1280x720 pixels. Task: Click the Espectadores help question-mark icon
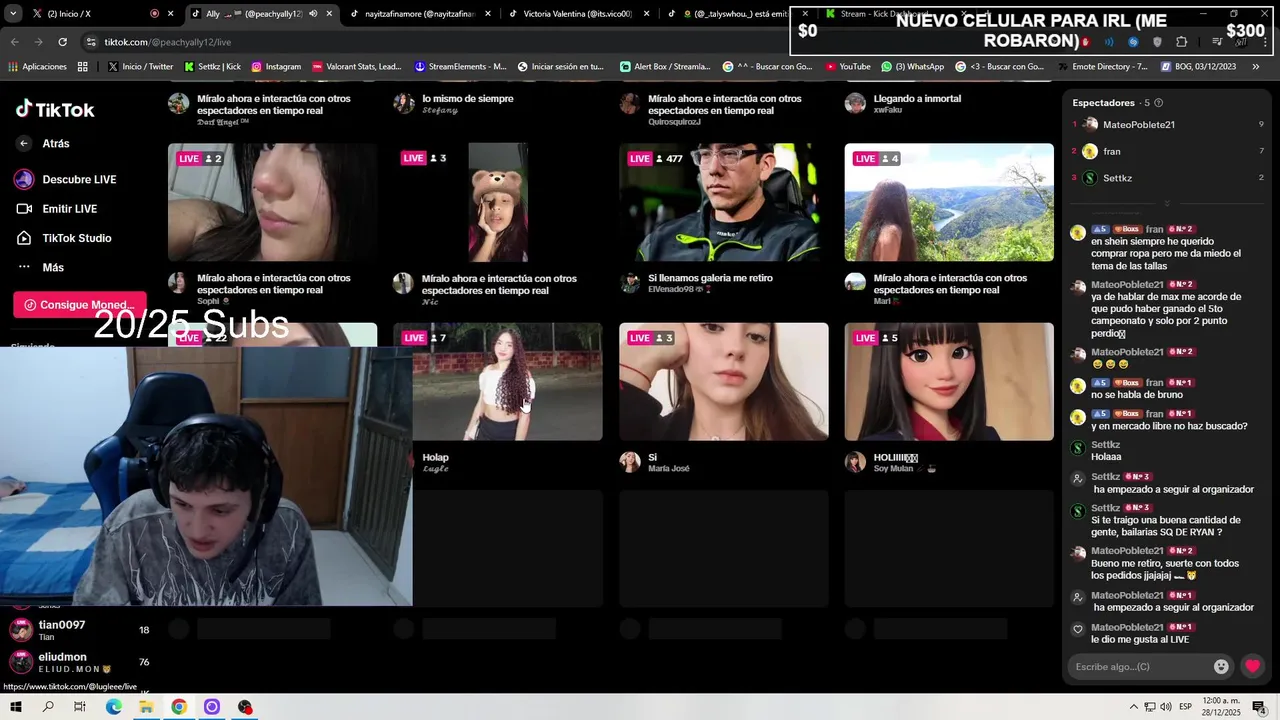1158,103
